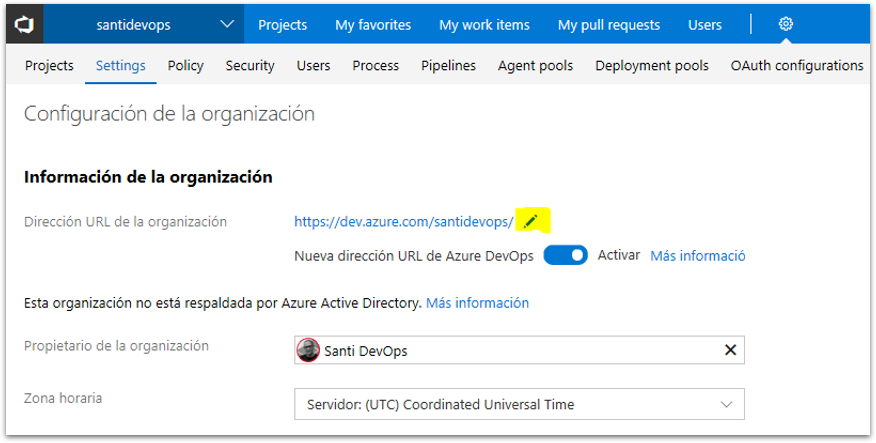Toggle the Nueva dirección URL de Azure DevOps switch
This screenshot has width=876, height=443.
[x=565, y=255]
